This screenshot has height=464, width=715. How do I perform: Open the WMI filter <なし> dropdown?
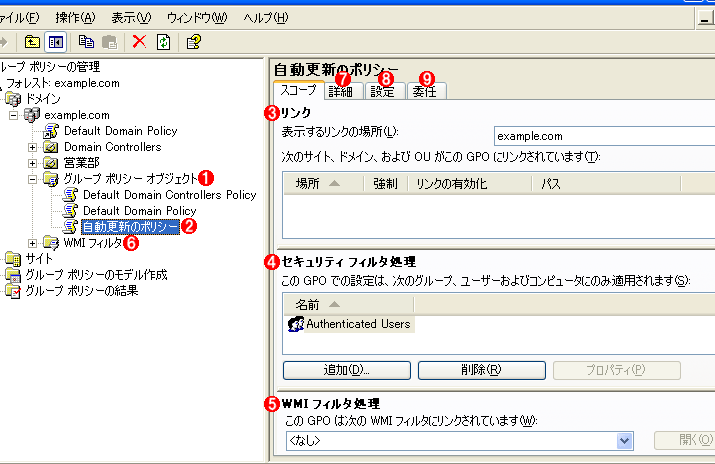click(x=625, y=440)
